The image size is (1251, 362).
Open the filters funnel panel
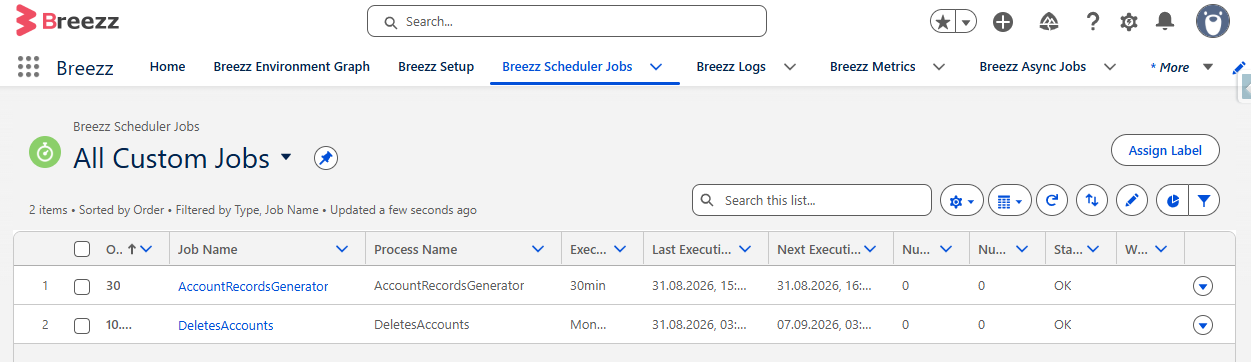[1204, 200]
